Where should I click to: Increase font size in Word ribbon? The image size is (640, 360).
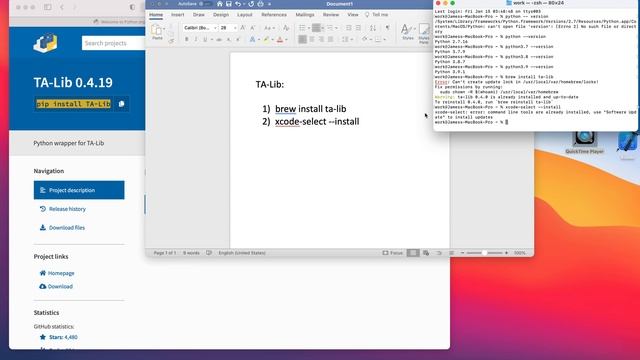click(x=243, y=28)
